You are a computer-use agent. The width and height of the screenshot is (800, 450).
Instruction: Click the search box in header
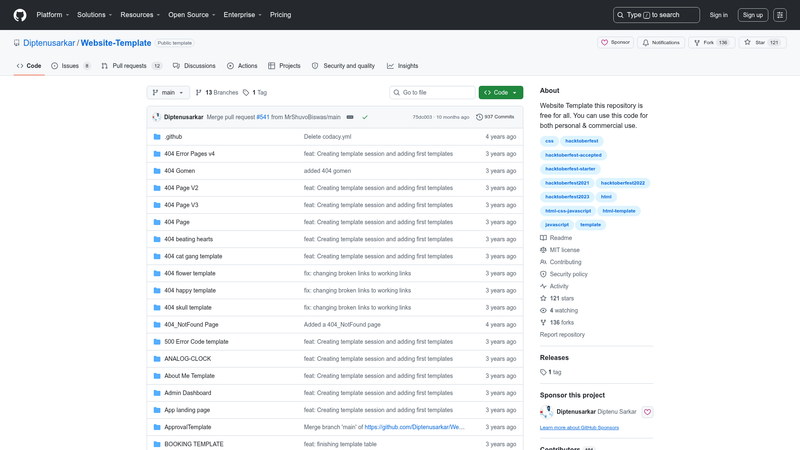[656, 15]
